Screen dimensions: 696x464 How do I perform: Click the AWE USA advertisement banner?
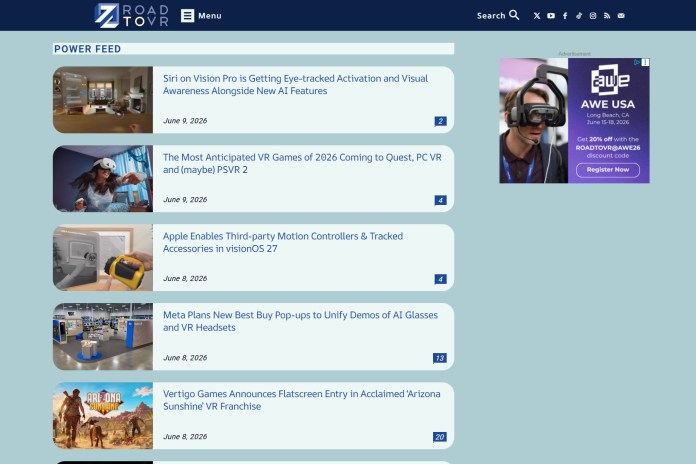574,120
